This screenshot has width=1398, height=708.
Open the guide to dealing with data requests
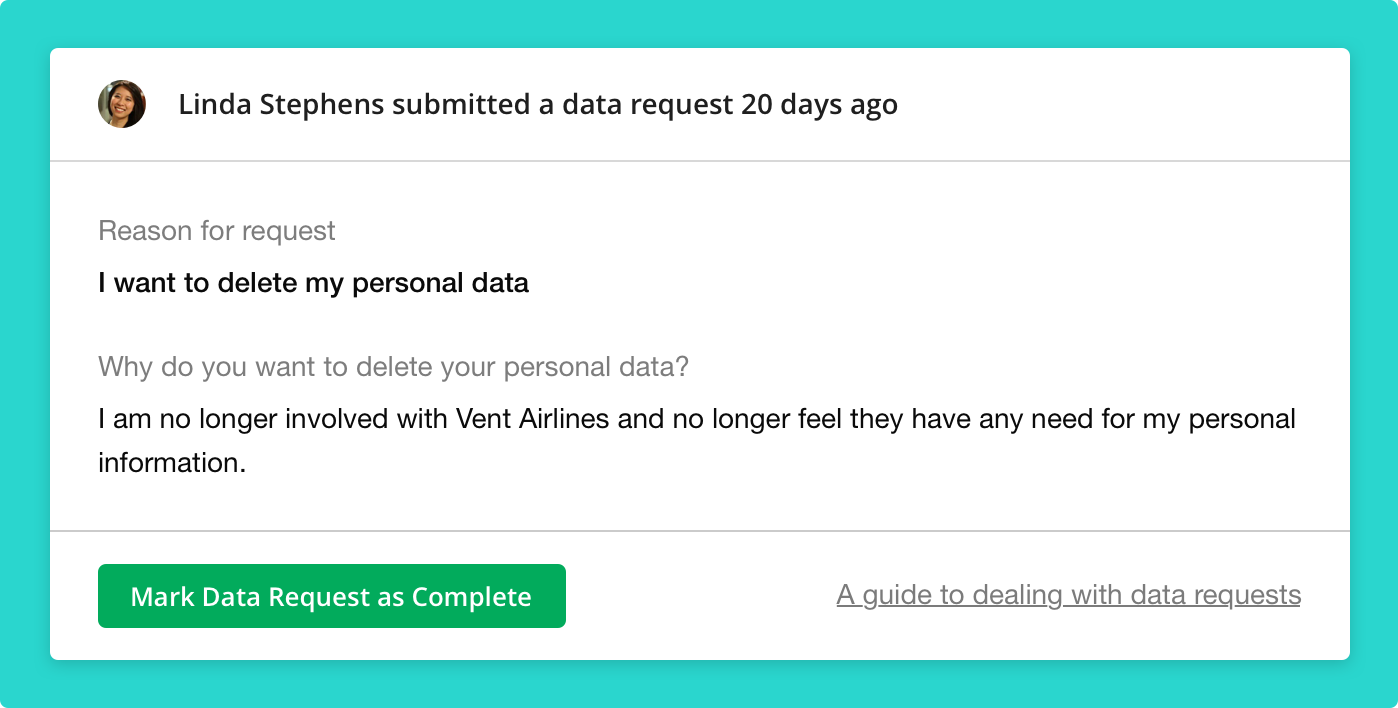(x=1069, y=595)
